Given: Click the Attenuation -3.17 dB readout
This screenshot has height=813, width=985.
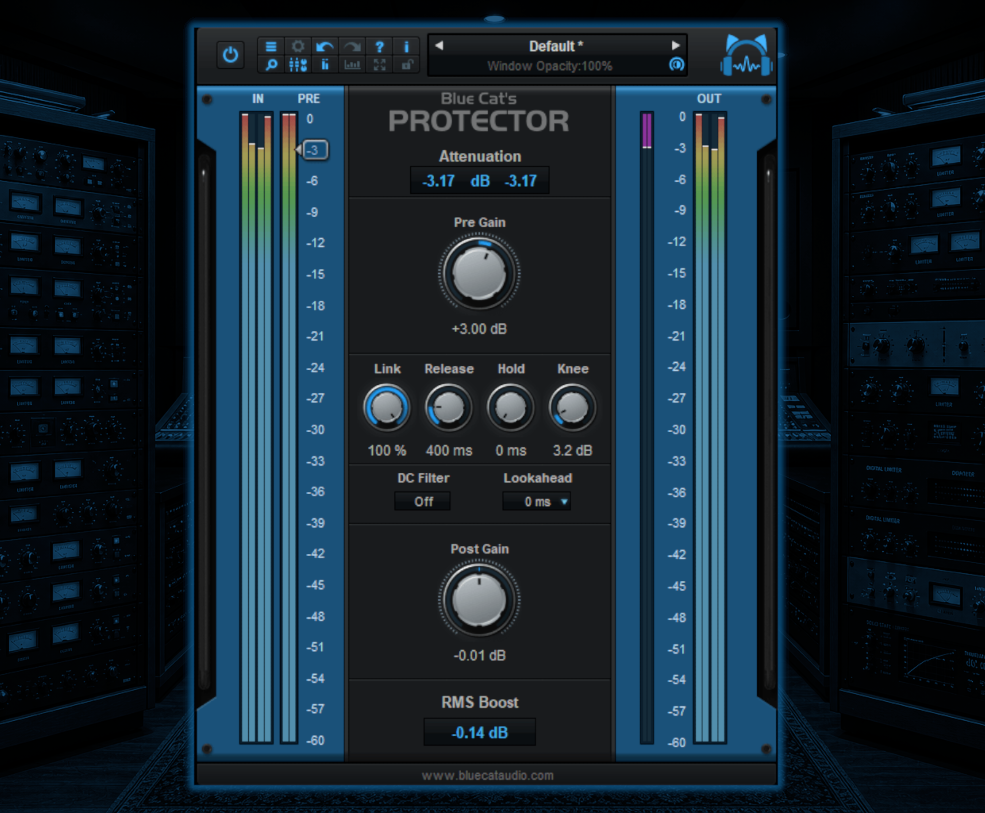Looking at the screenshot, I should [479, 181].
